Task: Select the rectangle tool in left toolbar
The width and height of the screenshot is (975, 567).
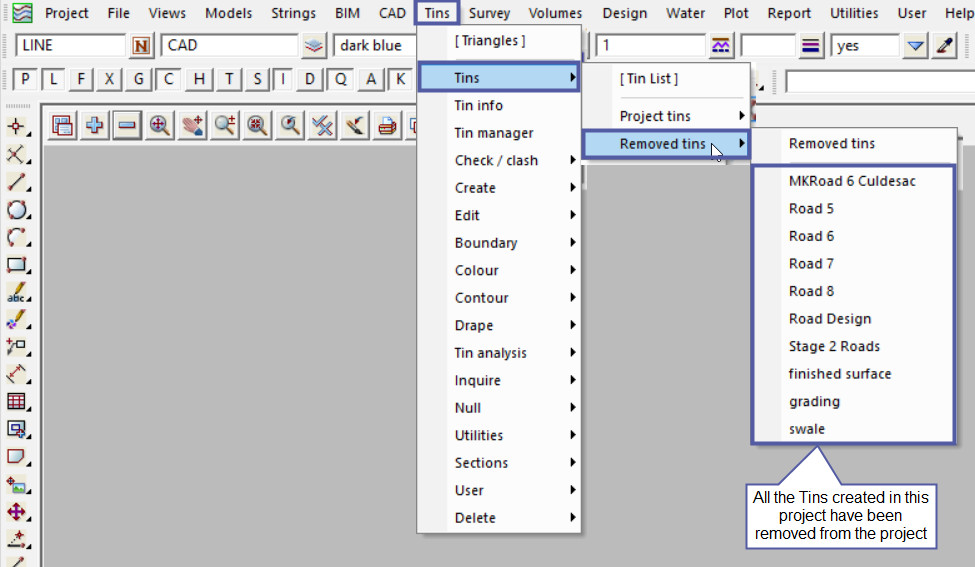Action: pos(16,265)
